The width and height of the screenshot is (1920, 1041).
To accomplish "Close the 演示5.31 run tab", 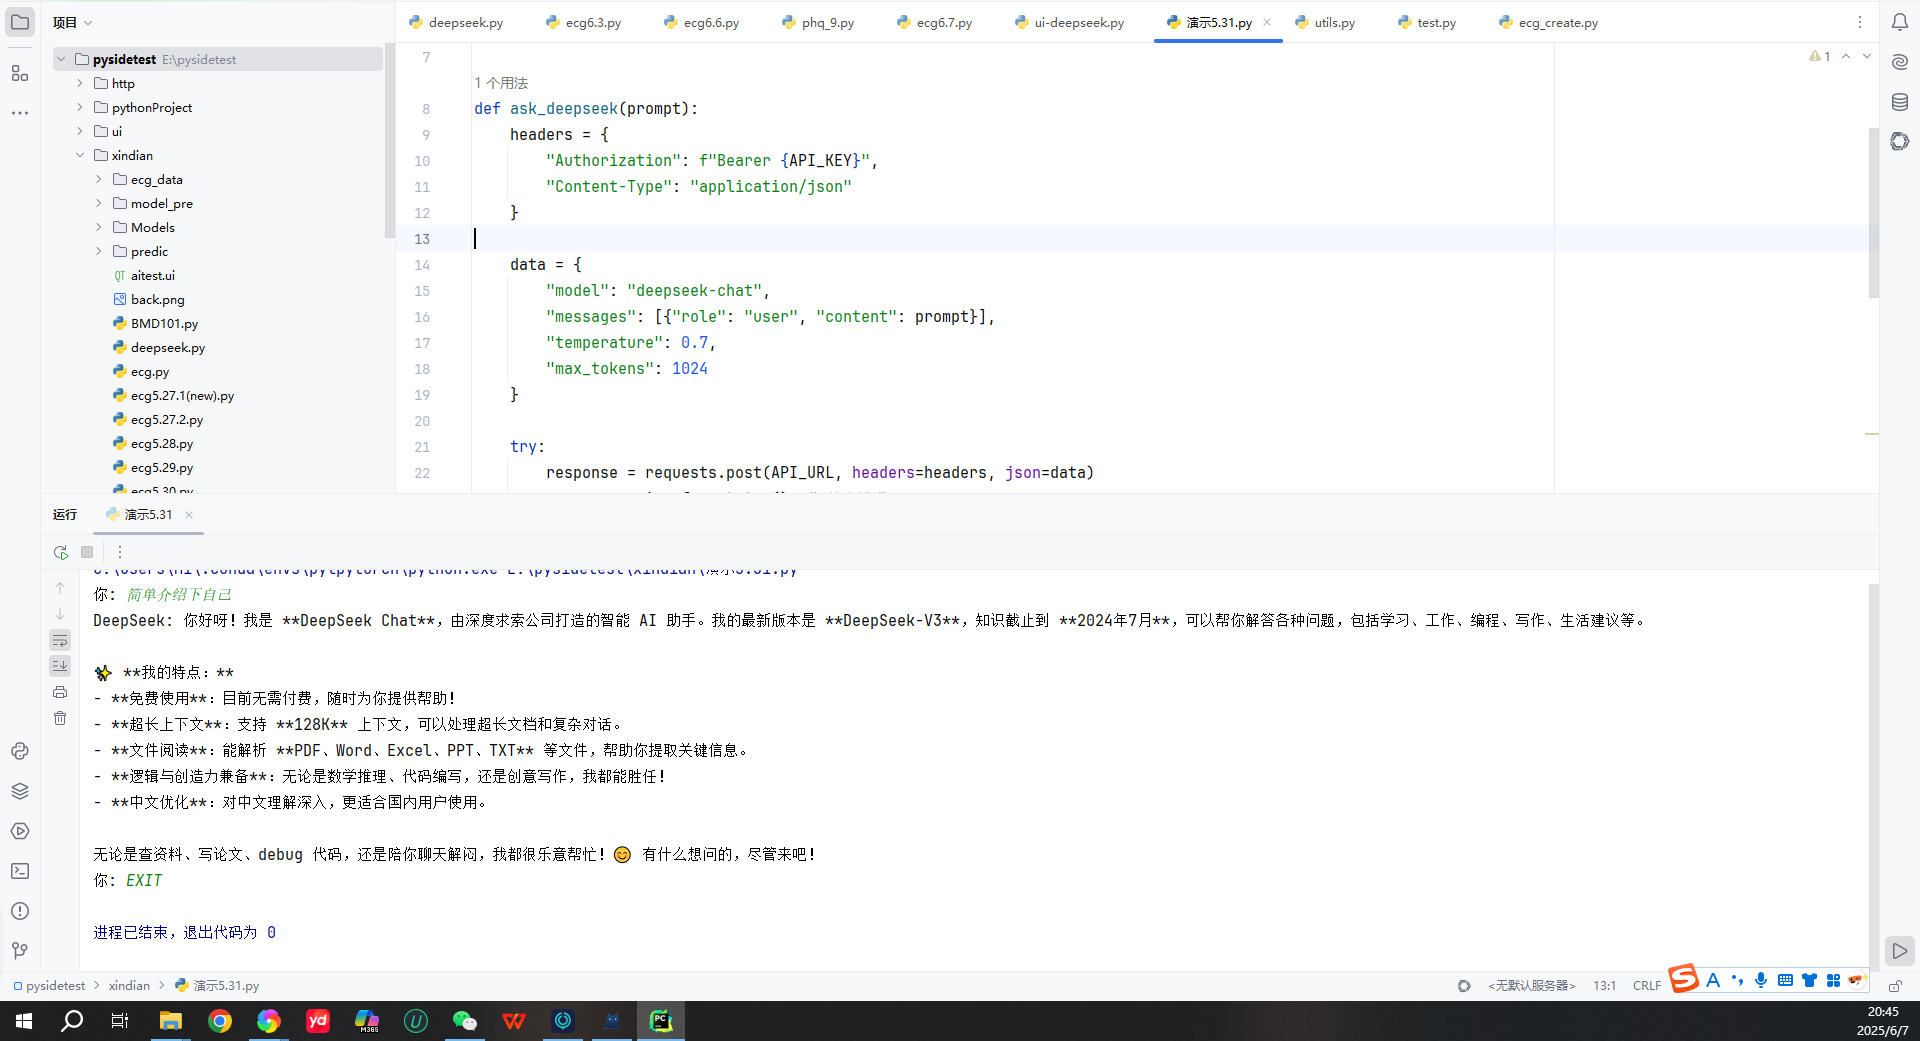I will [189, 515].
